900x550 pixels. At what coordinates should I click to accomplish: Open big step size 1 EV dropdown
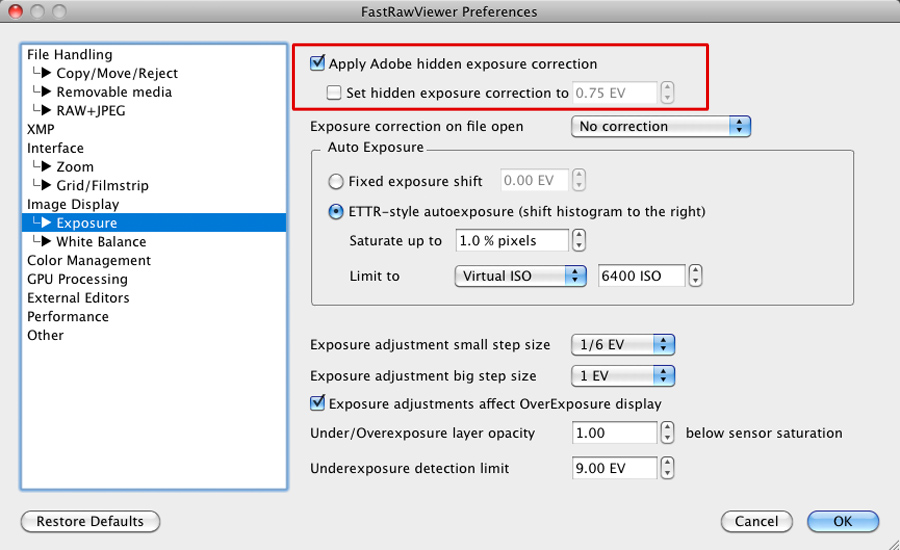point(623,376)
